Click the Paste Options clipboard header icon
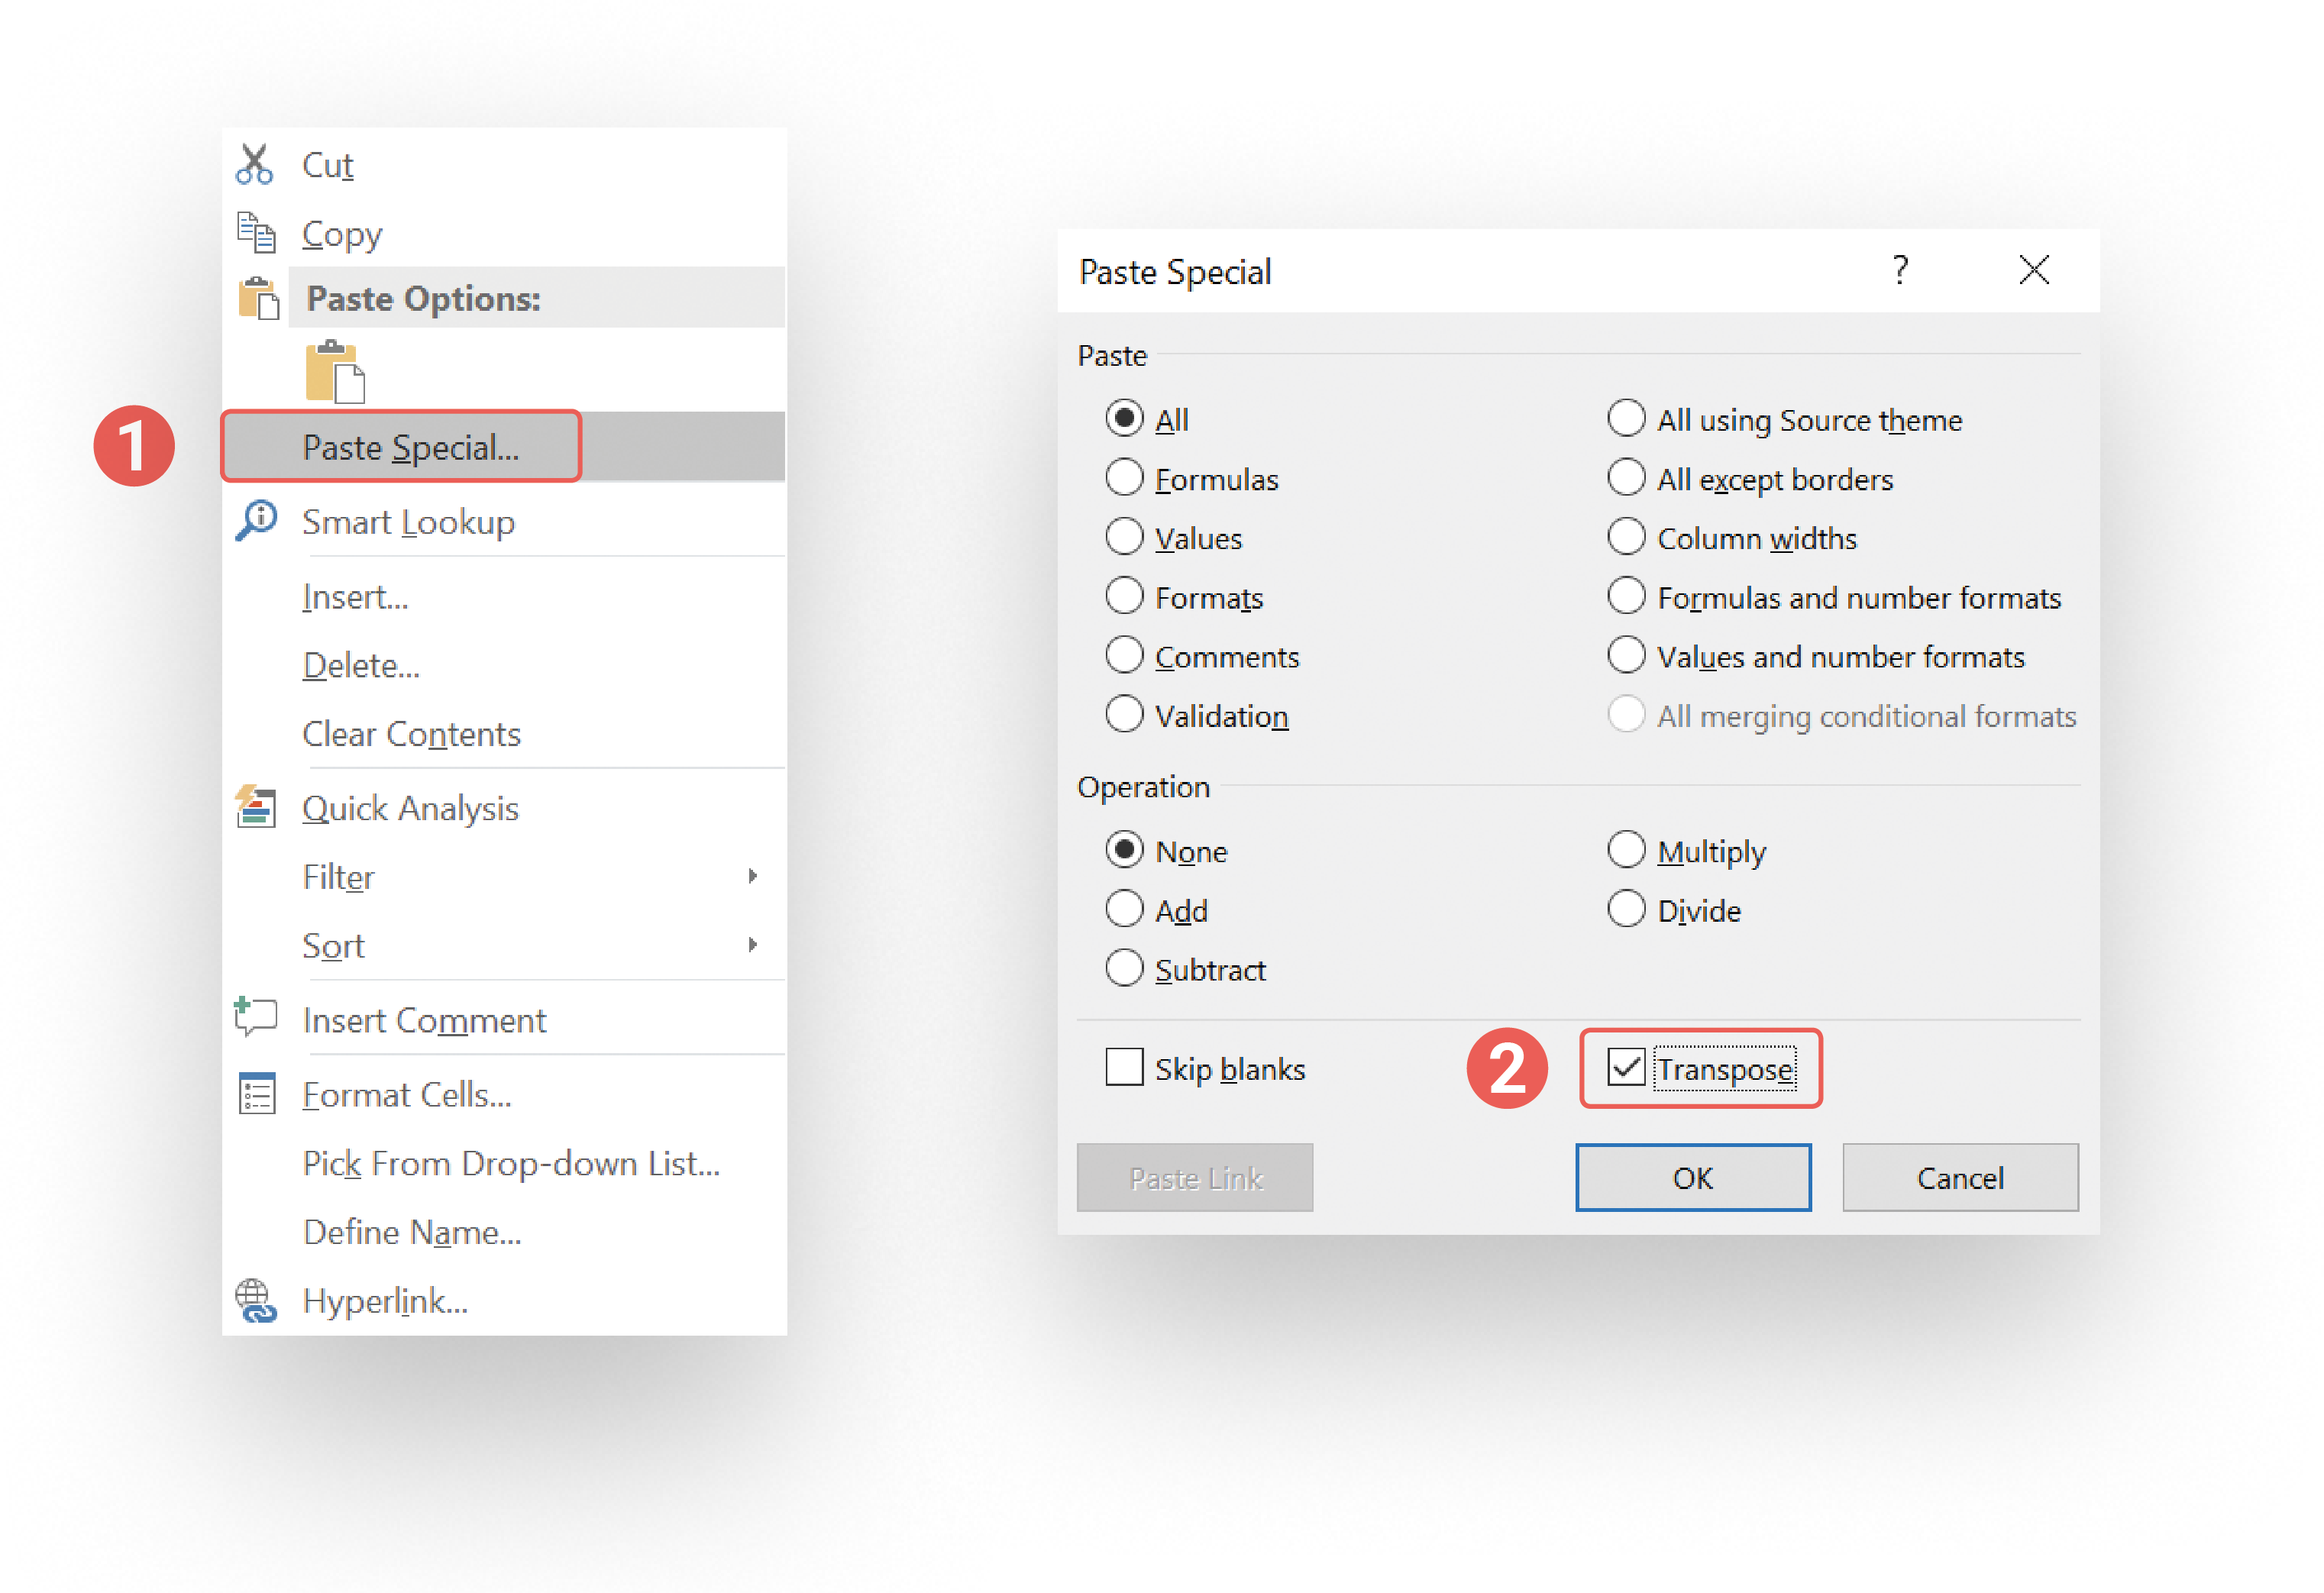This screenshot has height=1593, width=2324. [x=258, y=298]
